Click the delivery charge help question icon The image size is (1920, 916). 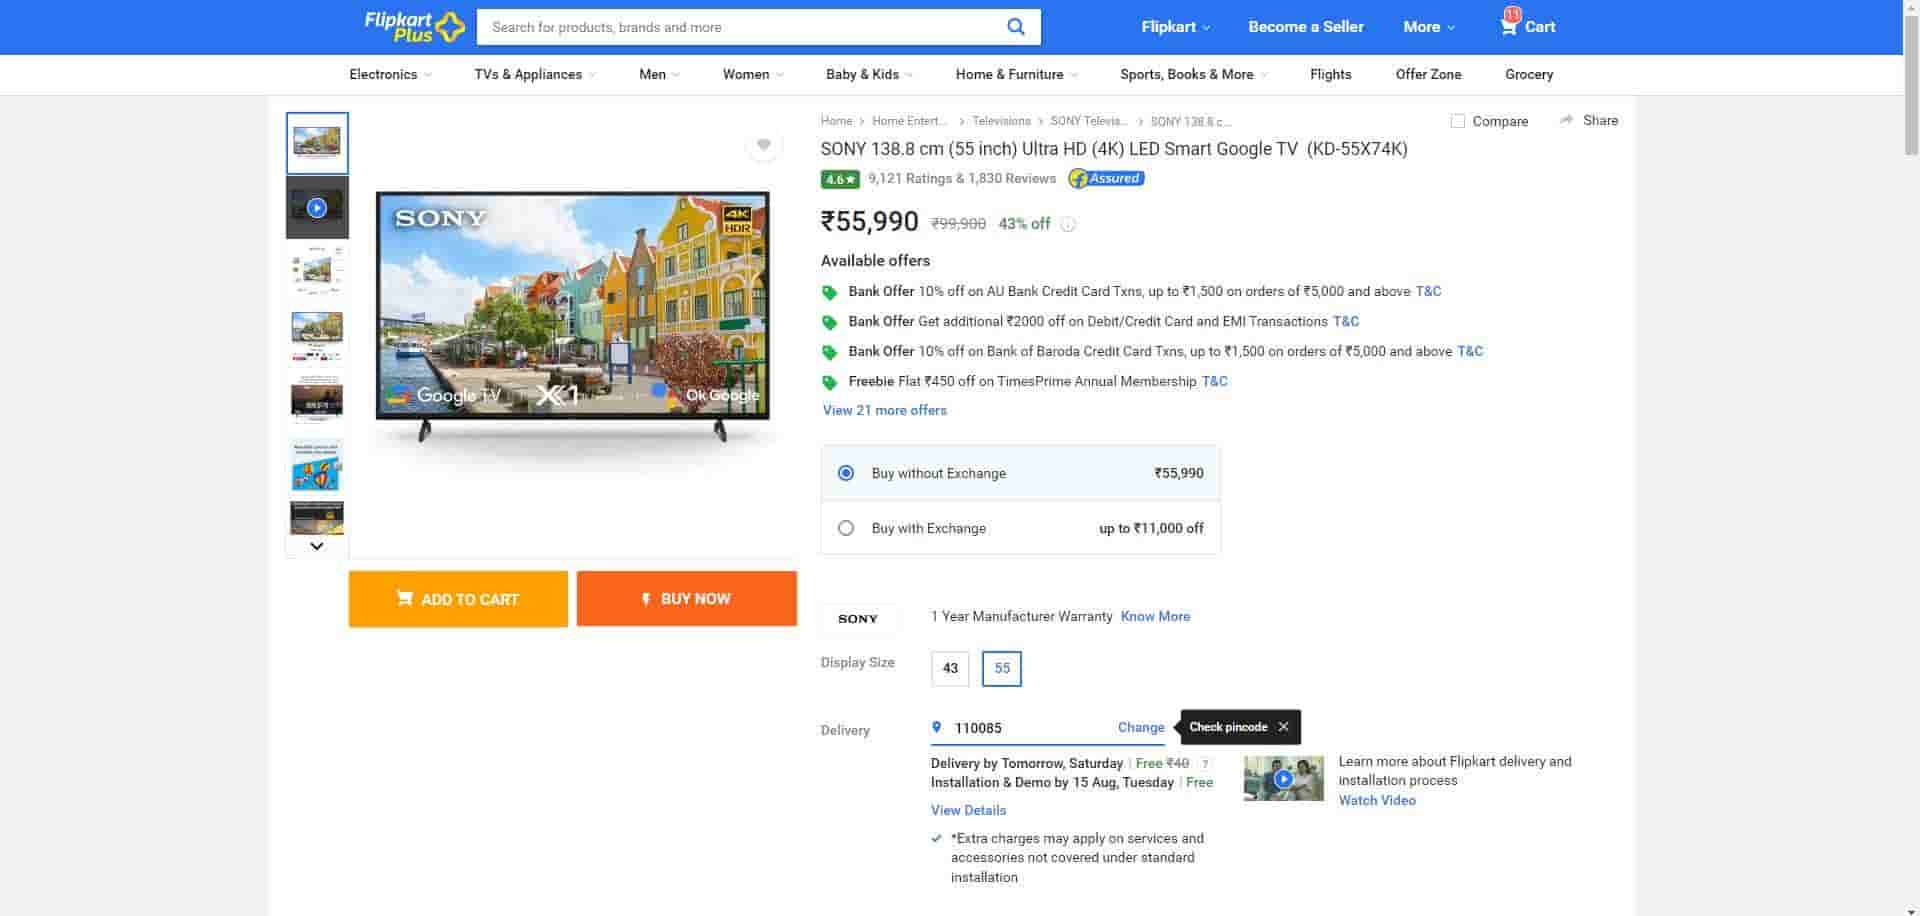coord(1205,764)
